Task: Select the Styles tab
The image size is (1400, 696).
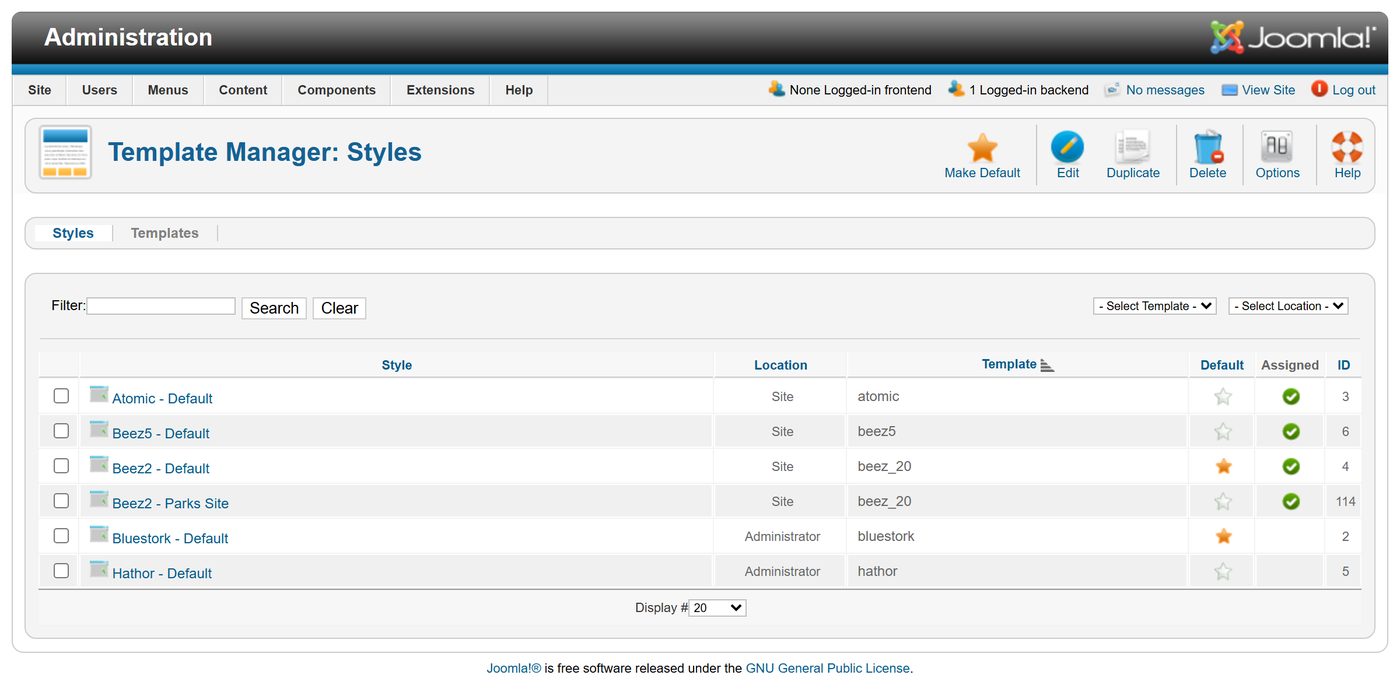Action: pos(73,233)
